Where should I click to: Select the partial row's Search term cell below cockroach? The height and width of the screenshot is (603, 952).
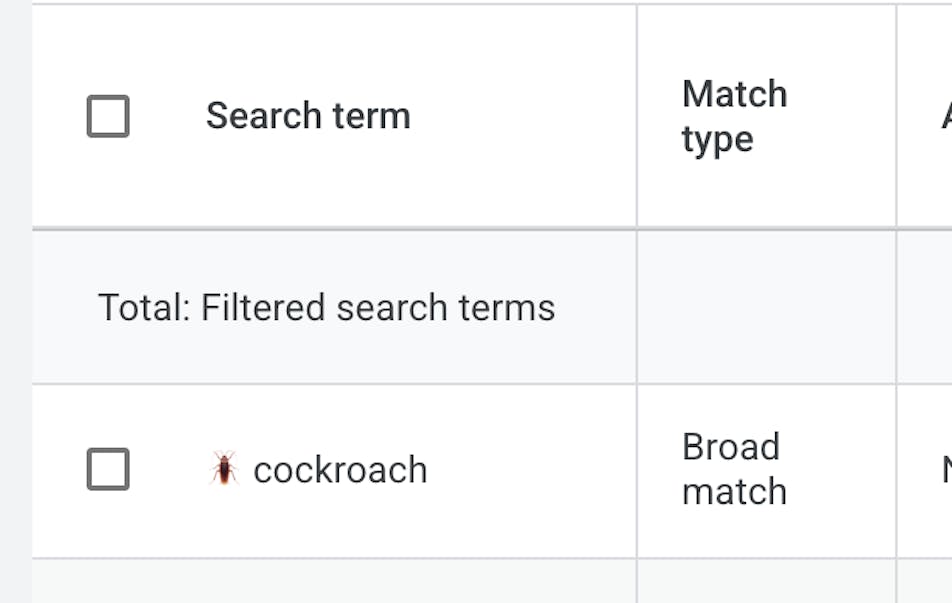pyautogui.click(x=334, y=582)
